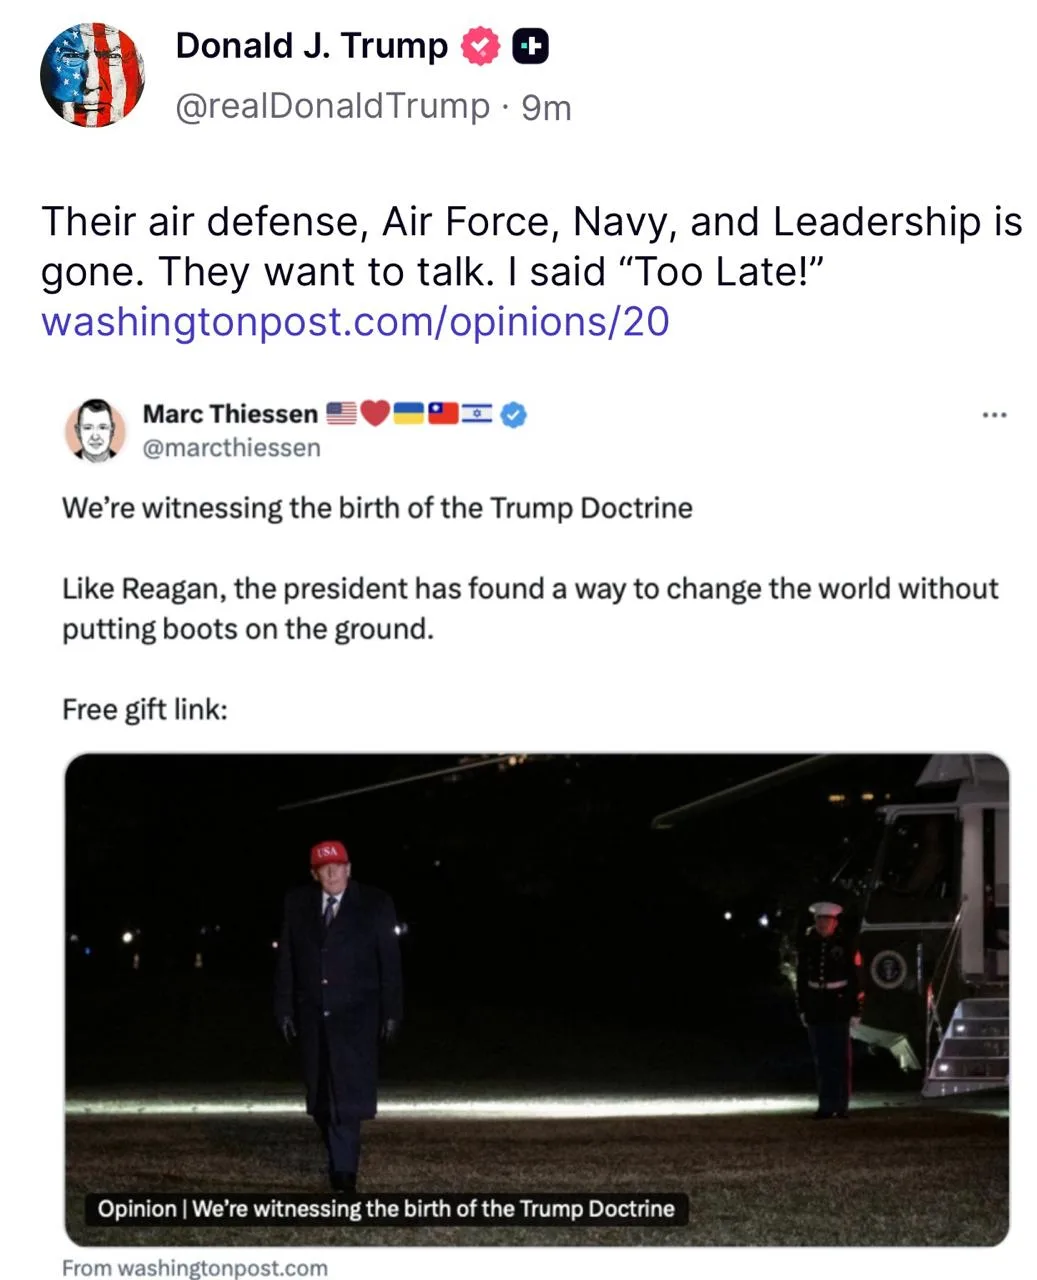Click the "Opinion | We're witnessing..." image caption
The width and height of the screenshot is (1037, 1280).
tap(386, 1208)
